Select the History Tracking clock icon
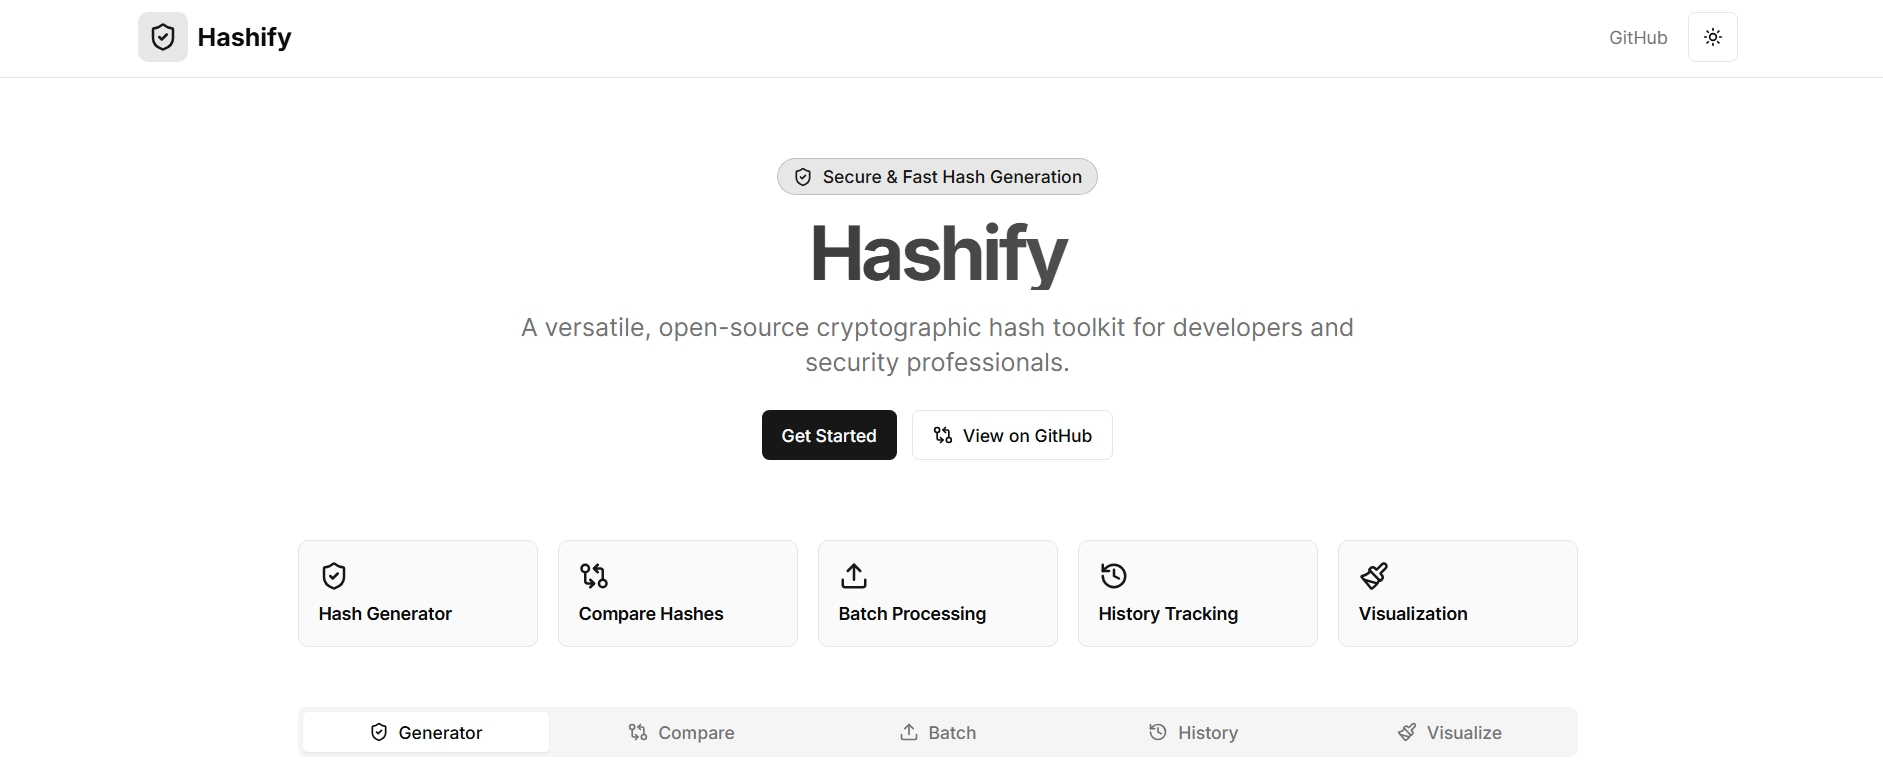The height and width of the screenshot is (782, 1883). click(x=1113, y=576)
